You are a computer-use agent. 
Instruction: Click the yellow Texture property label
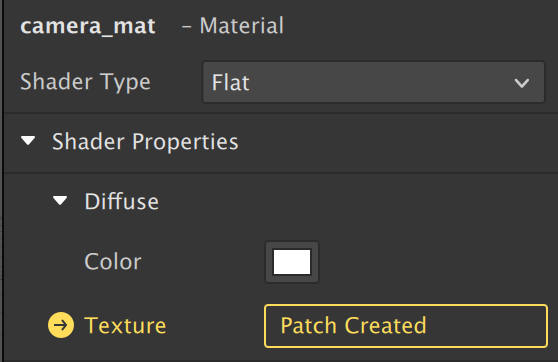pos(125,325)
